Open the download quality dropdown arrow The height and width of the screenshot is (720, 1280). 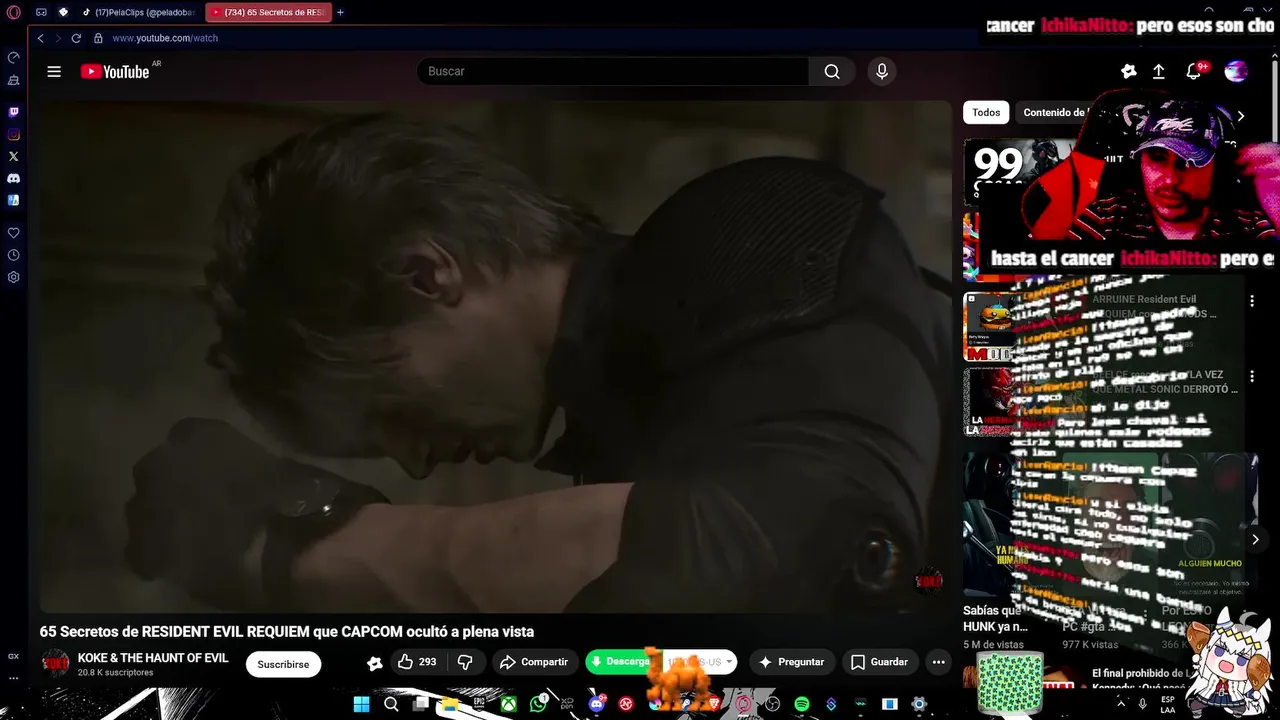coord(729,662)
